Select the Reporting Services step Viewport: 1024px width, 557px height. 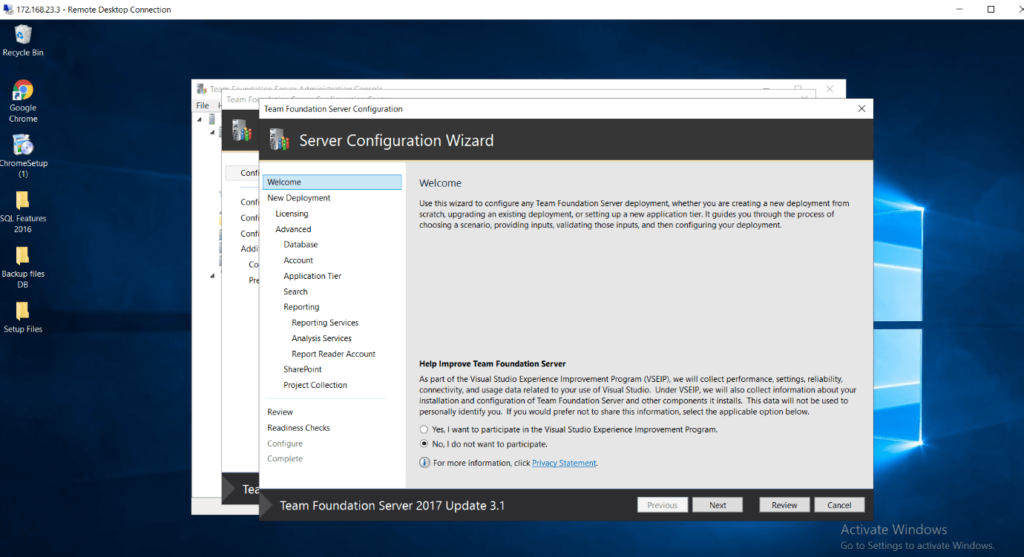click(x=325, y=323)
